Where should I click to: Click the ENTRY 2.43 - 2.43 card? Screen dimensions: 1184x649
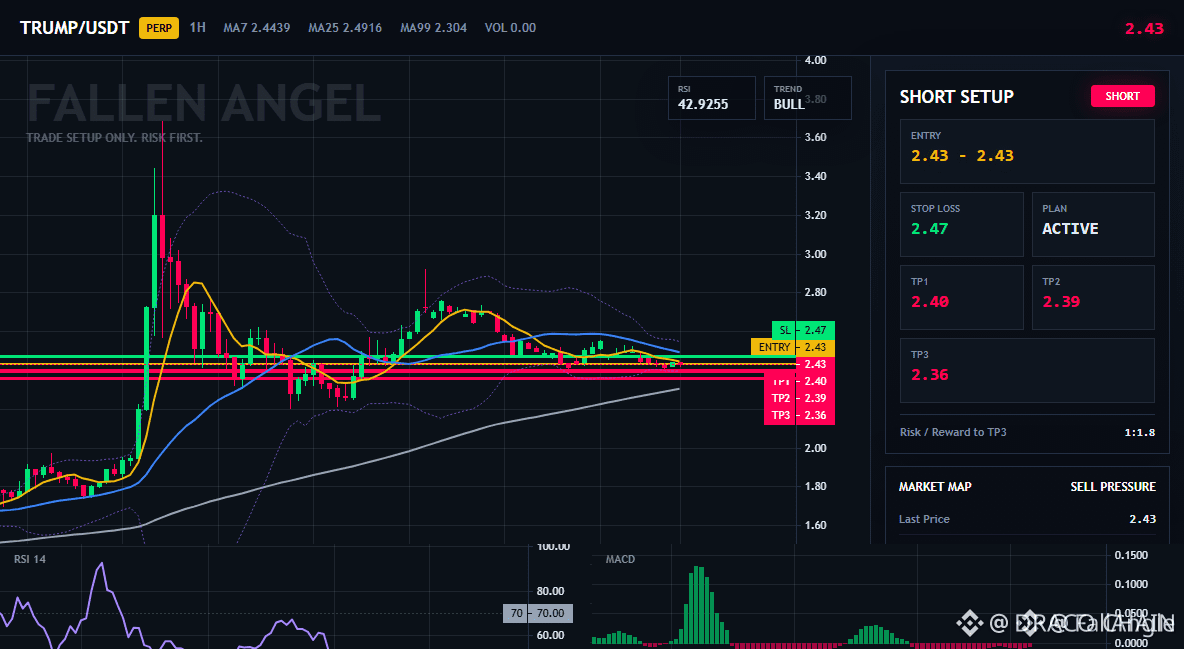1027,151
